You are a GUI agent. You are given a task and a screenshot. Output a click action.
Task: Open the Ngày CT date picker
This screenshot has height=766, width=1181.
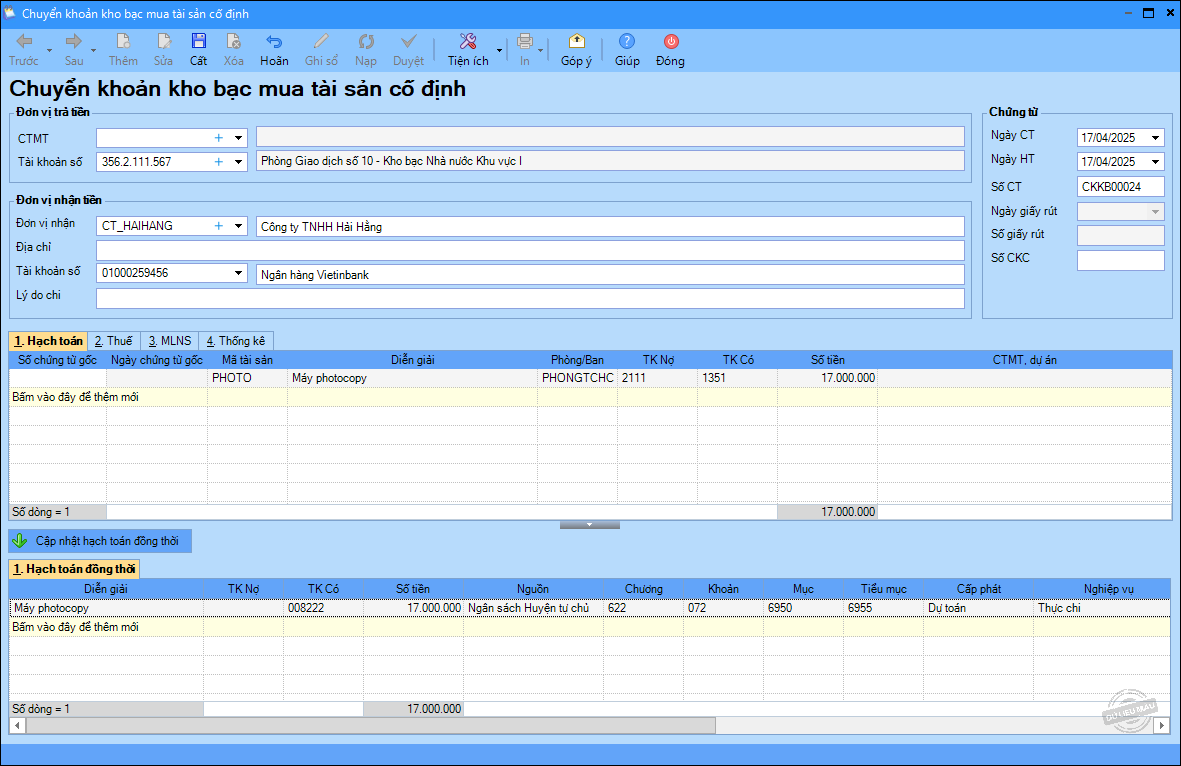[x=1155, y=138]
